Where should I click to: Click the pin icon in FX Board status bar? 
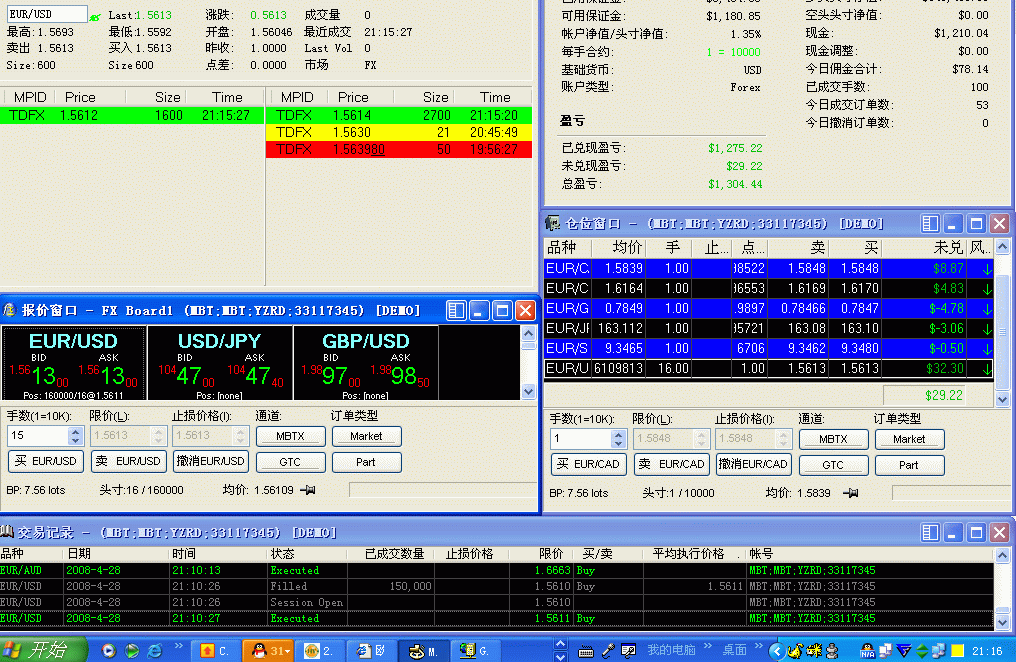(308, 489)
